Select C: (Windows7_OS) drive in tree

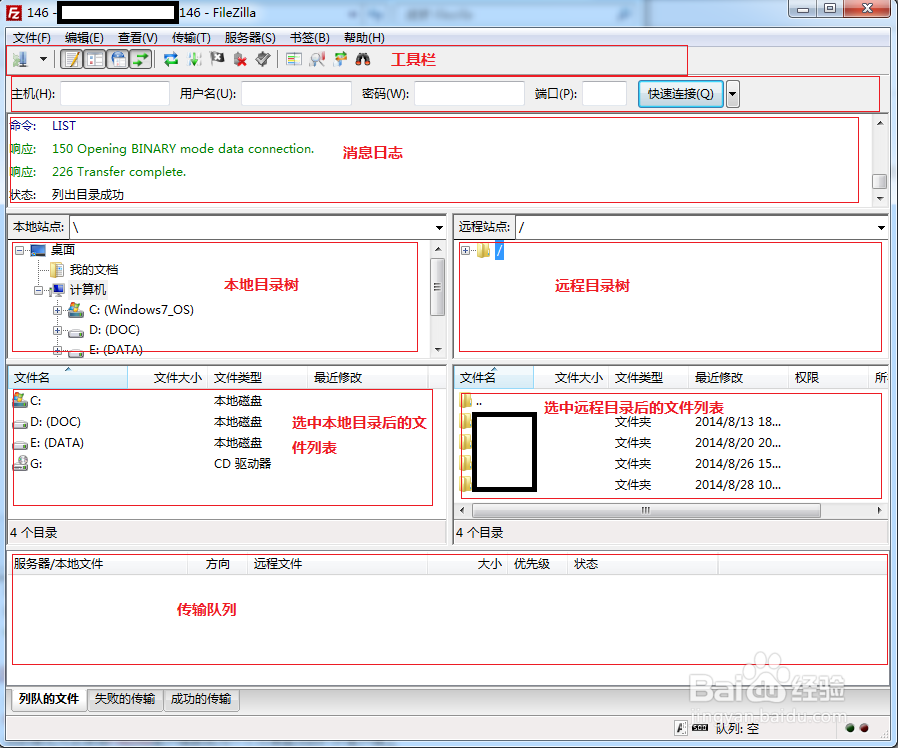click(x=141, y=310)
